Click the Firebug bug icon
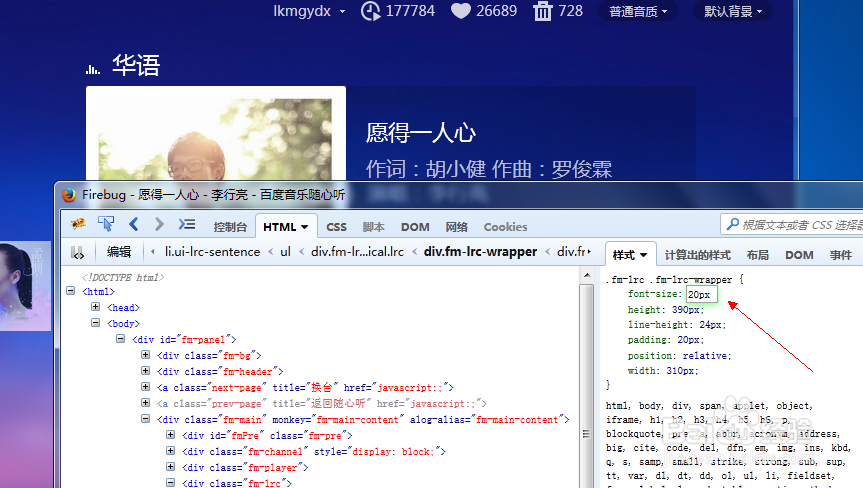This screenshot has height=488, width=863. click(78, 224)
